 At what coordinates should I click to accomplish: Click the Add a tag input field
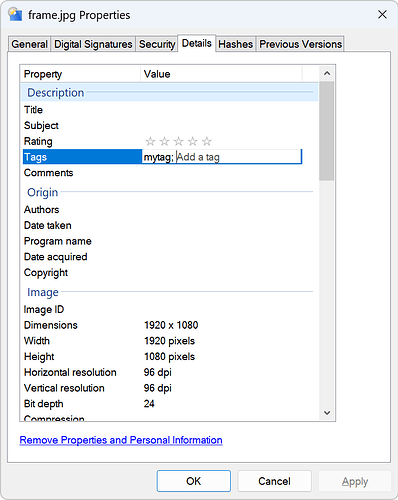pyautogui.click(x=239, y=157)
